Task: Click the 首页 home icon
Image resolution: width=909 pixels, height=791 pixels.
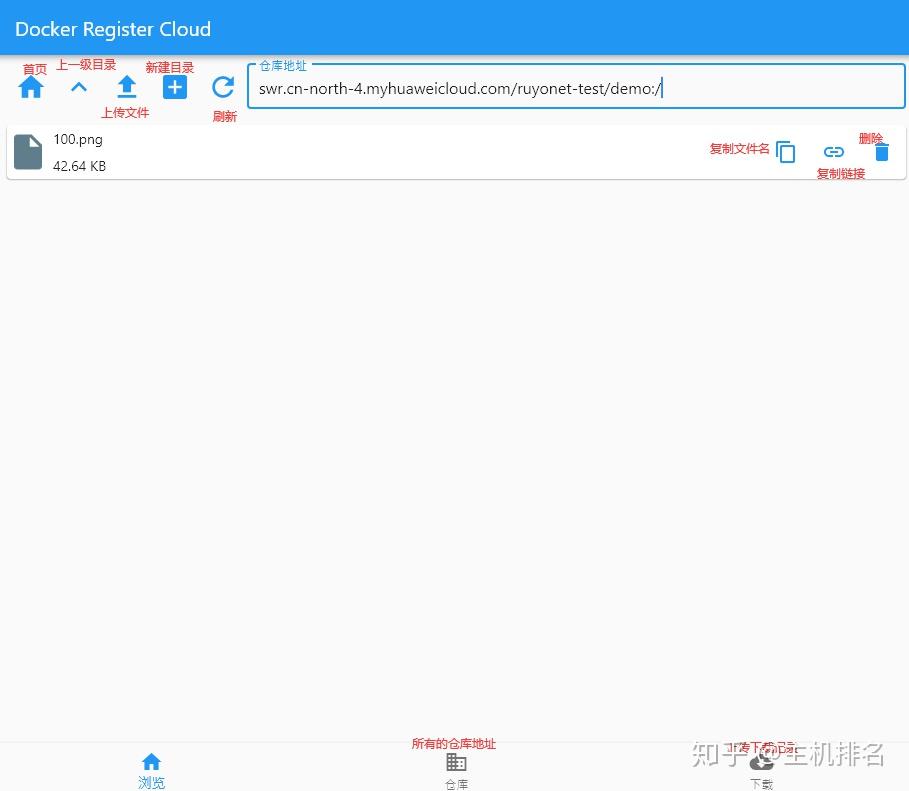Action: tap(30, 87)
